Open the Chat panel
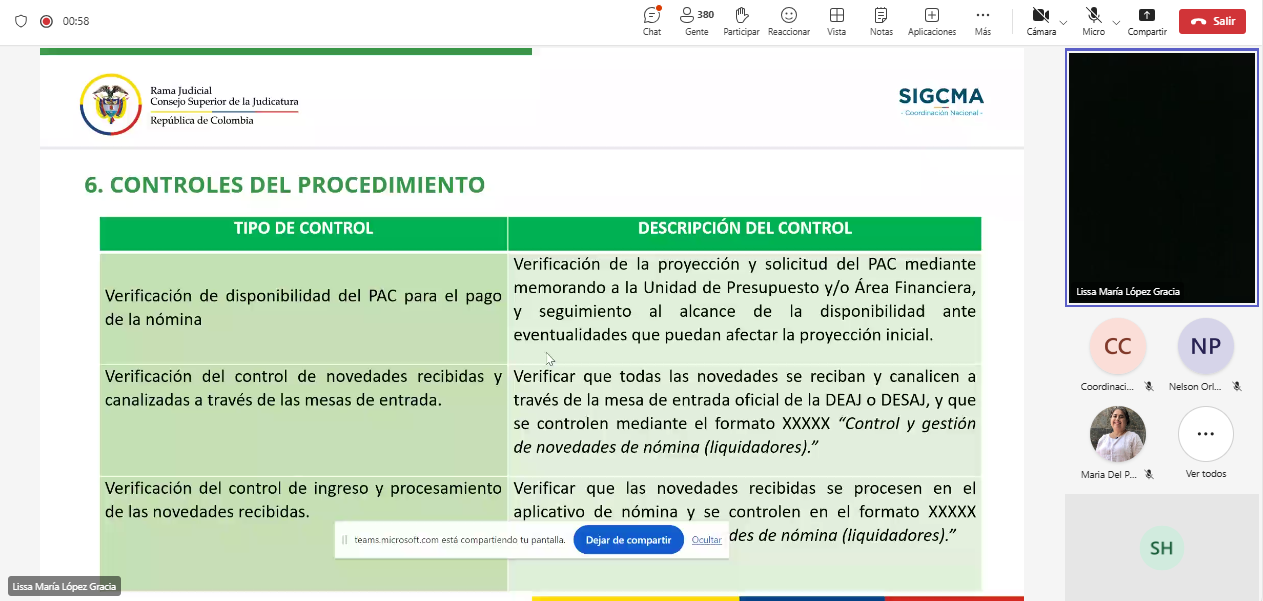This screenshot has width=1263, height=601. pos(652,21)
